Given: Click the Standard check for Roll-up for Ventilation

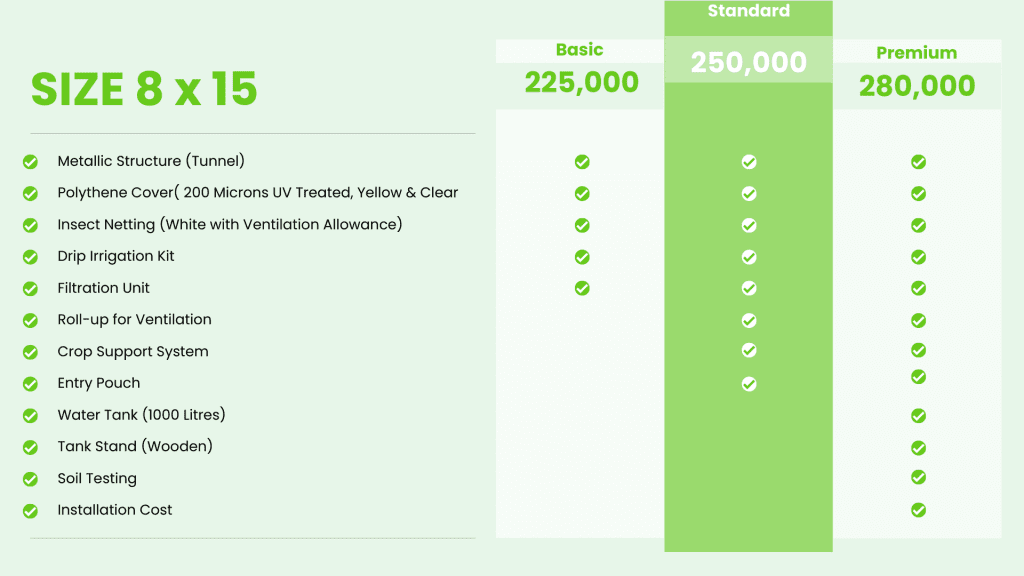Looking at the screenshot, I should coord(749,321).
